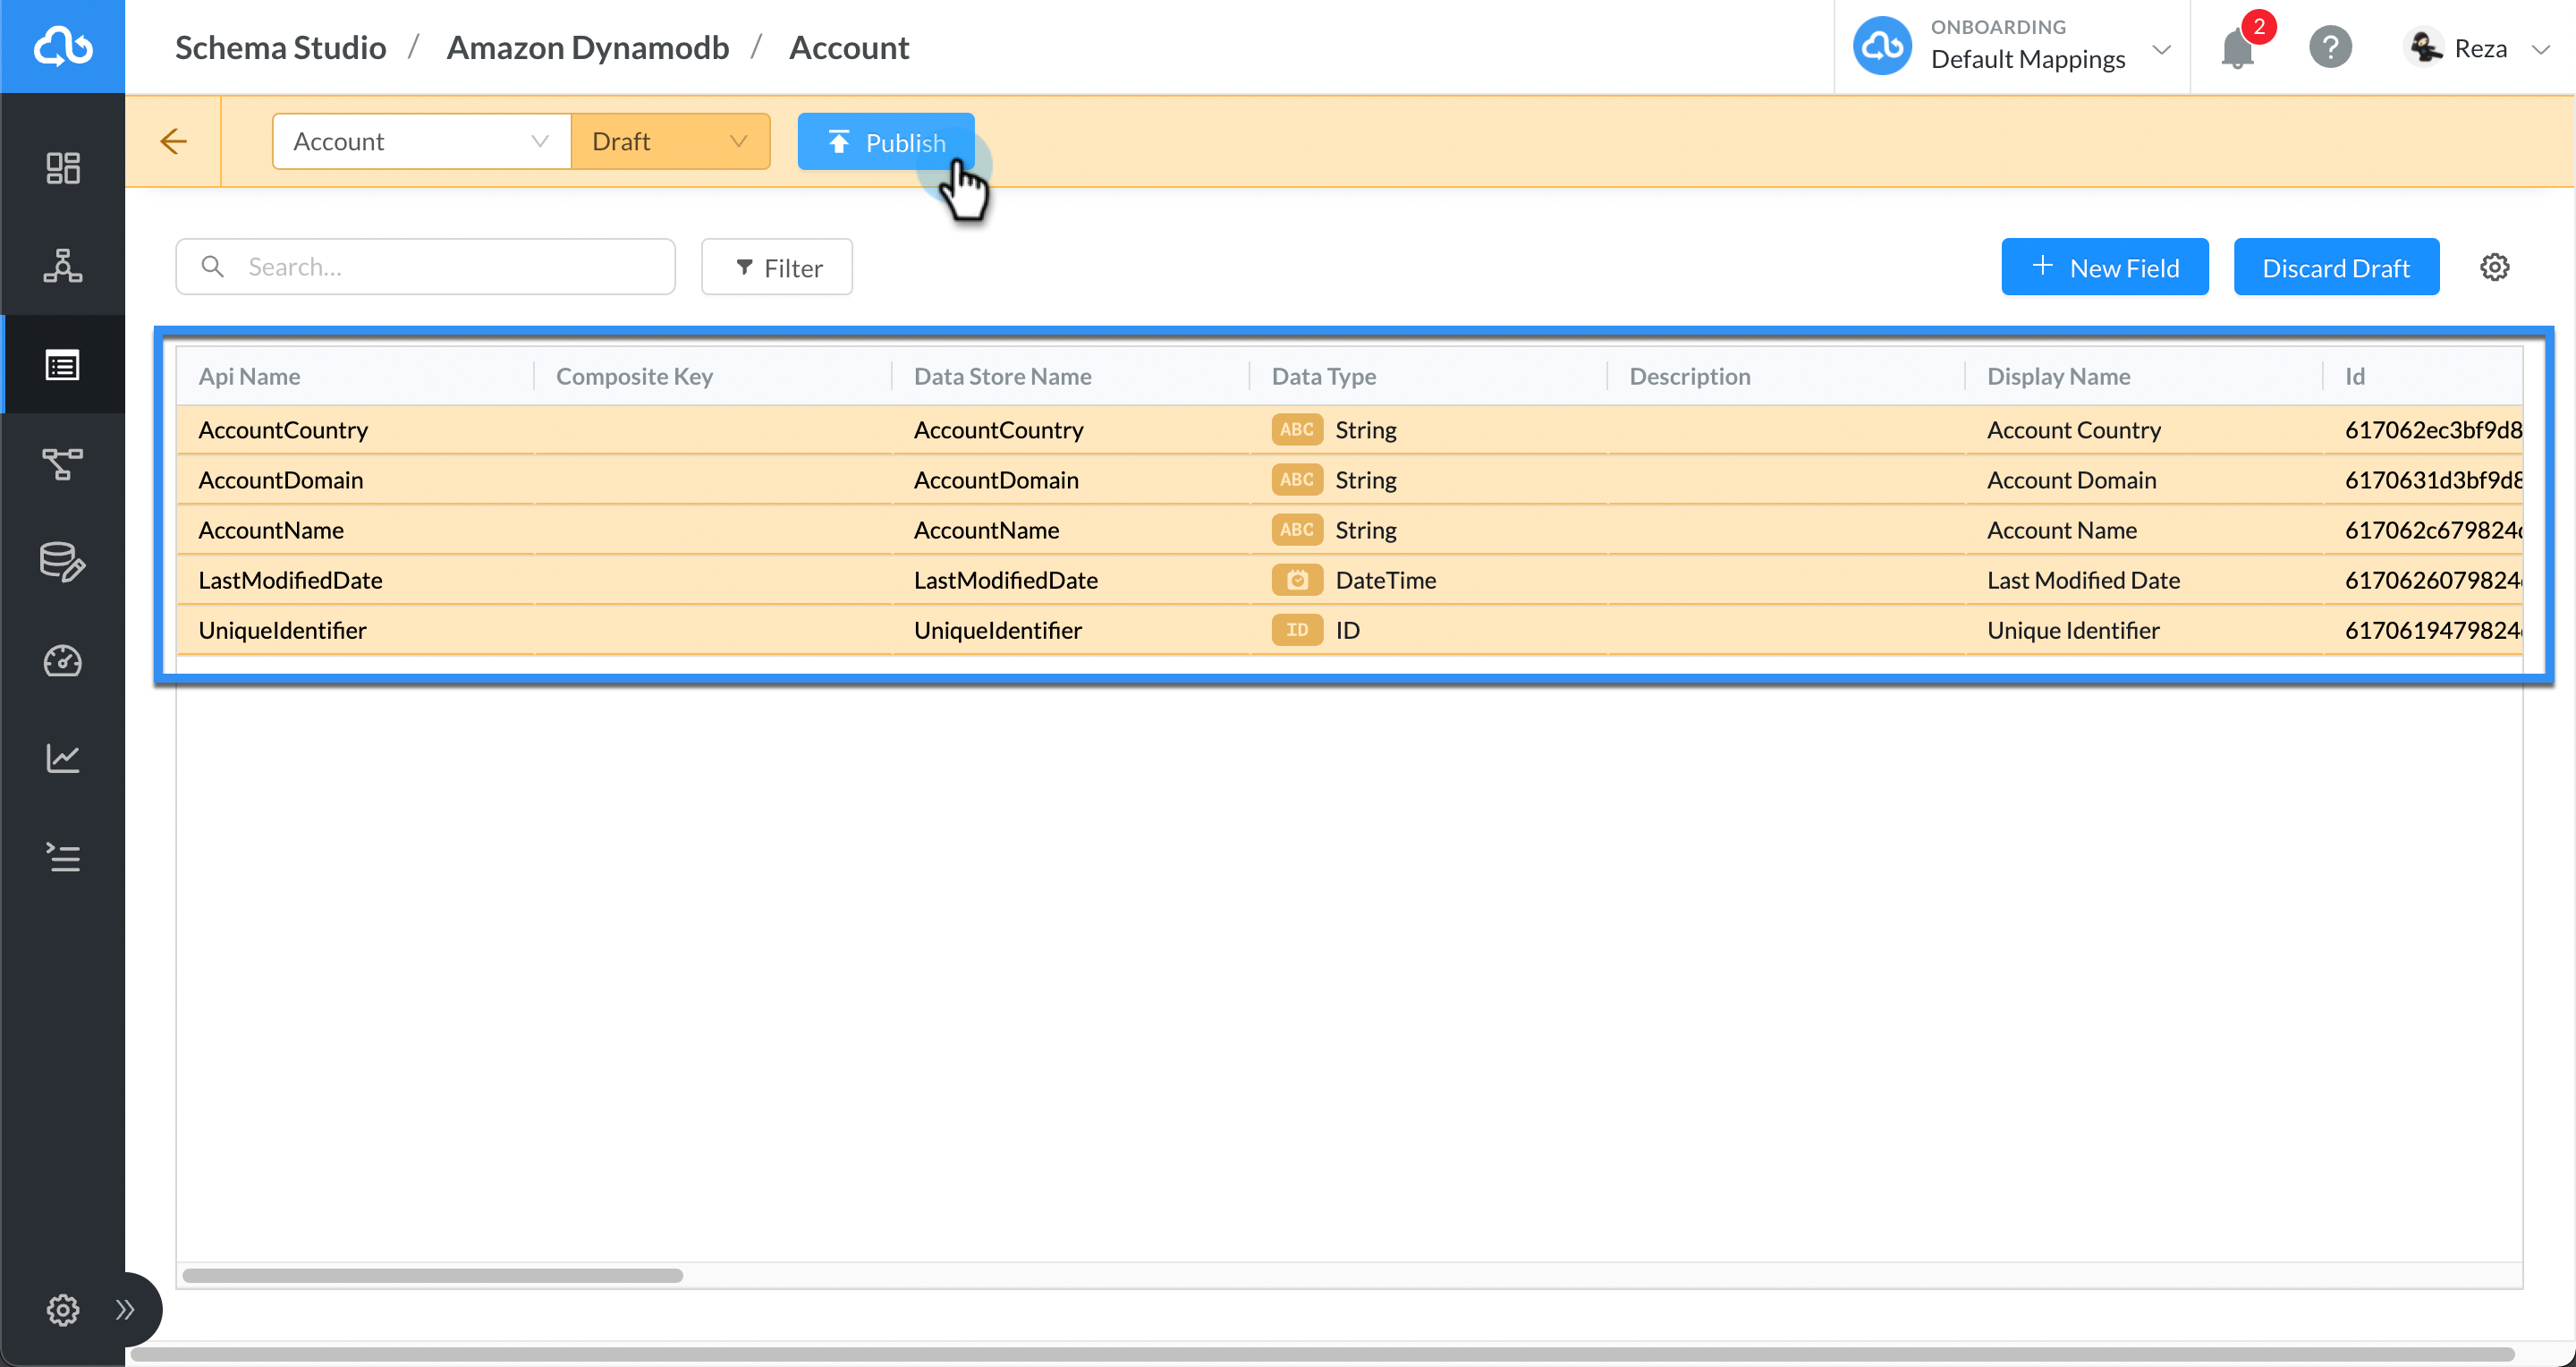
Task: Click AccountCountry in Data Store Name column
Action: coord(998,430)
